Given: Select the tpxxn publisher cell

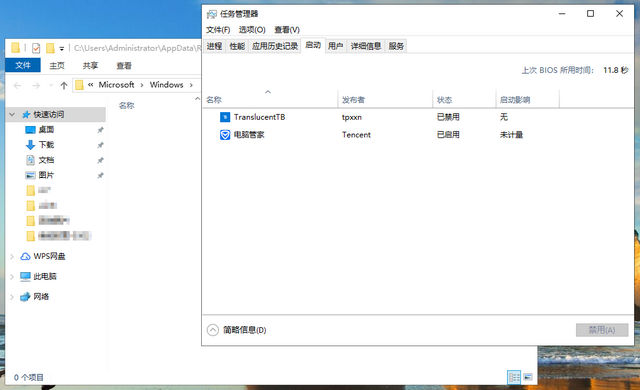Looking at the screenshot, I should click(x=352, y=117).
